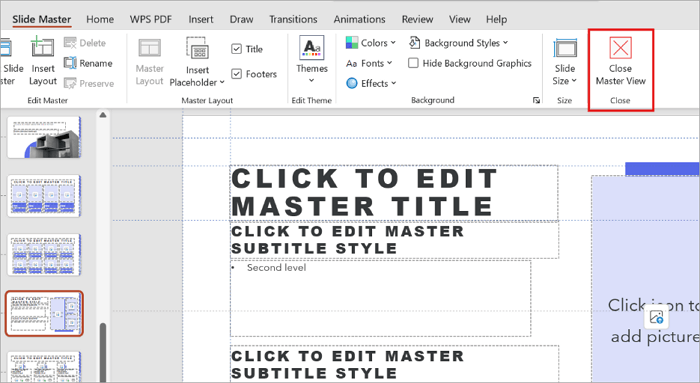
Task: Click the picture placeholder icon on the slide
Action: click(x=656, y=317)
